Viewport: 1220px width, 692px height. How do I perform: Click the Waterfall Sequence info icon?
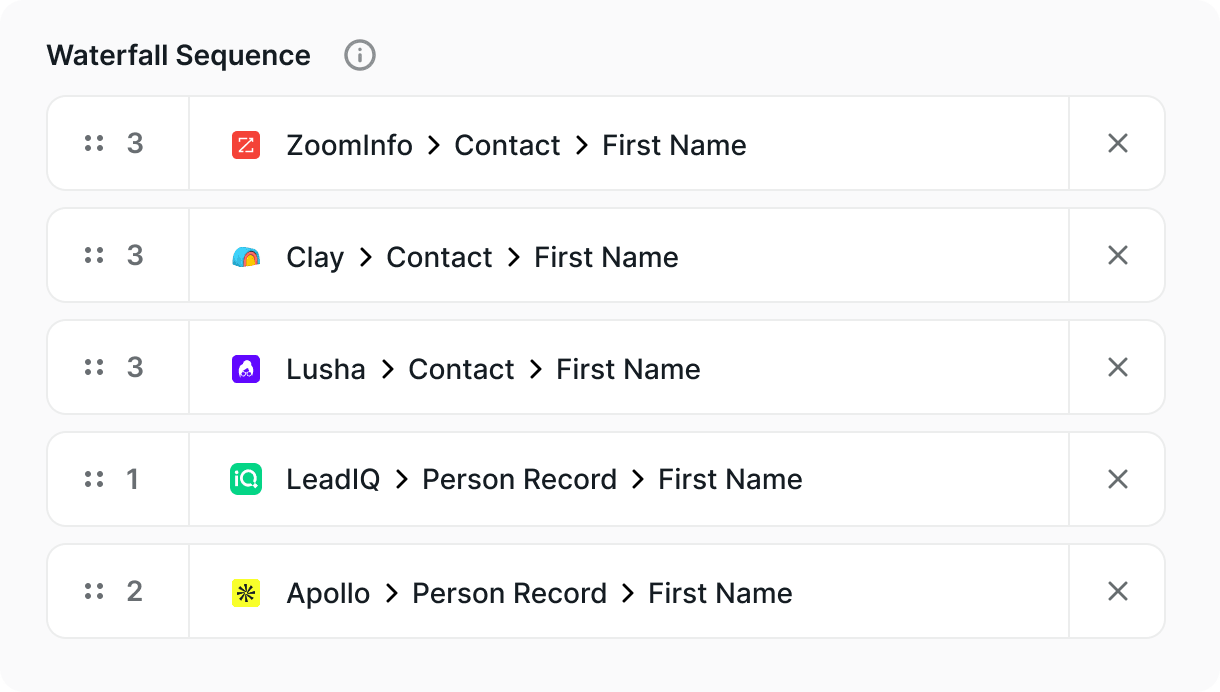[360, 55]
